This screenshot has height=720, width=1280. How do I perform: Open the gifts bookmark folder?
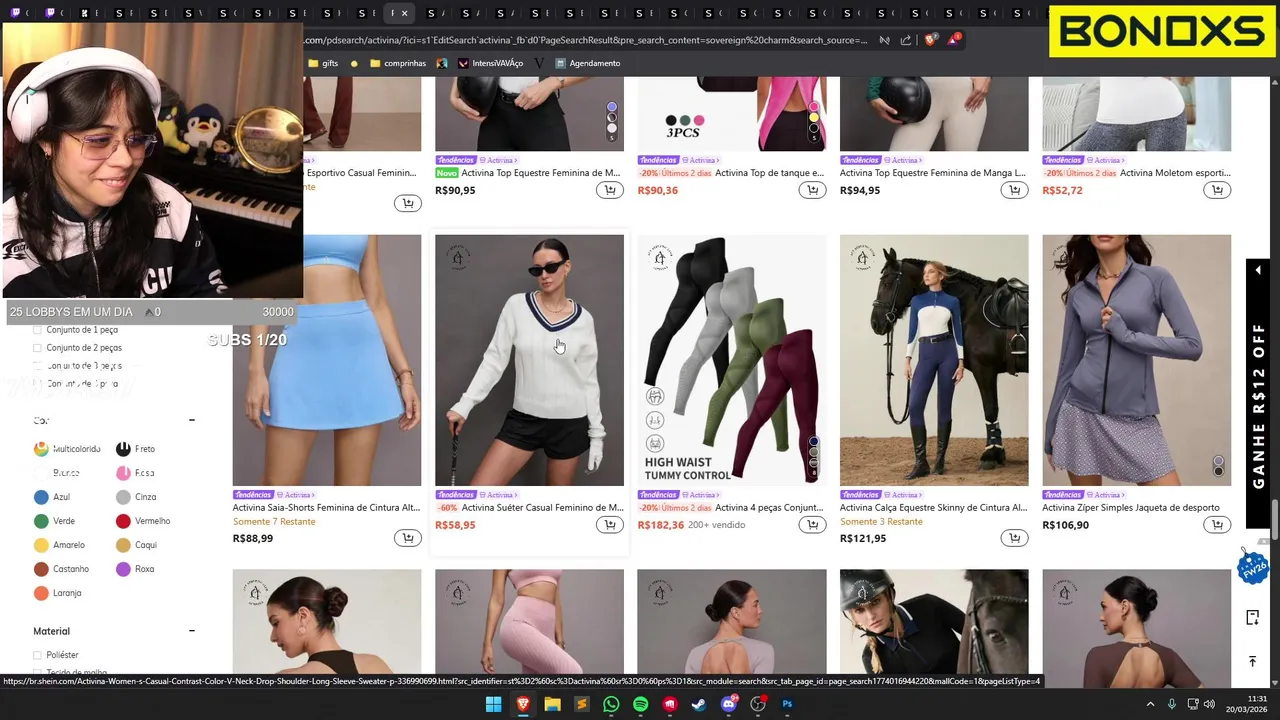tap(323, 63)
